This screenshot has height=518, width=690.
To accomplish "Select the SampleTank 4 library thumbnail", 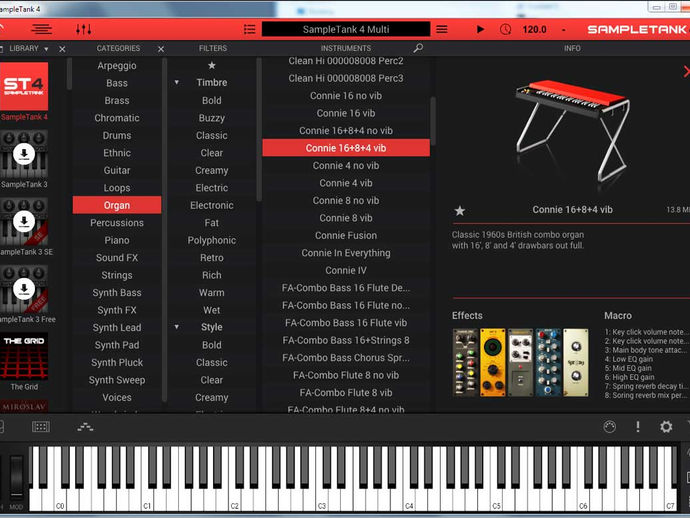I will point(24,86).
